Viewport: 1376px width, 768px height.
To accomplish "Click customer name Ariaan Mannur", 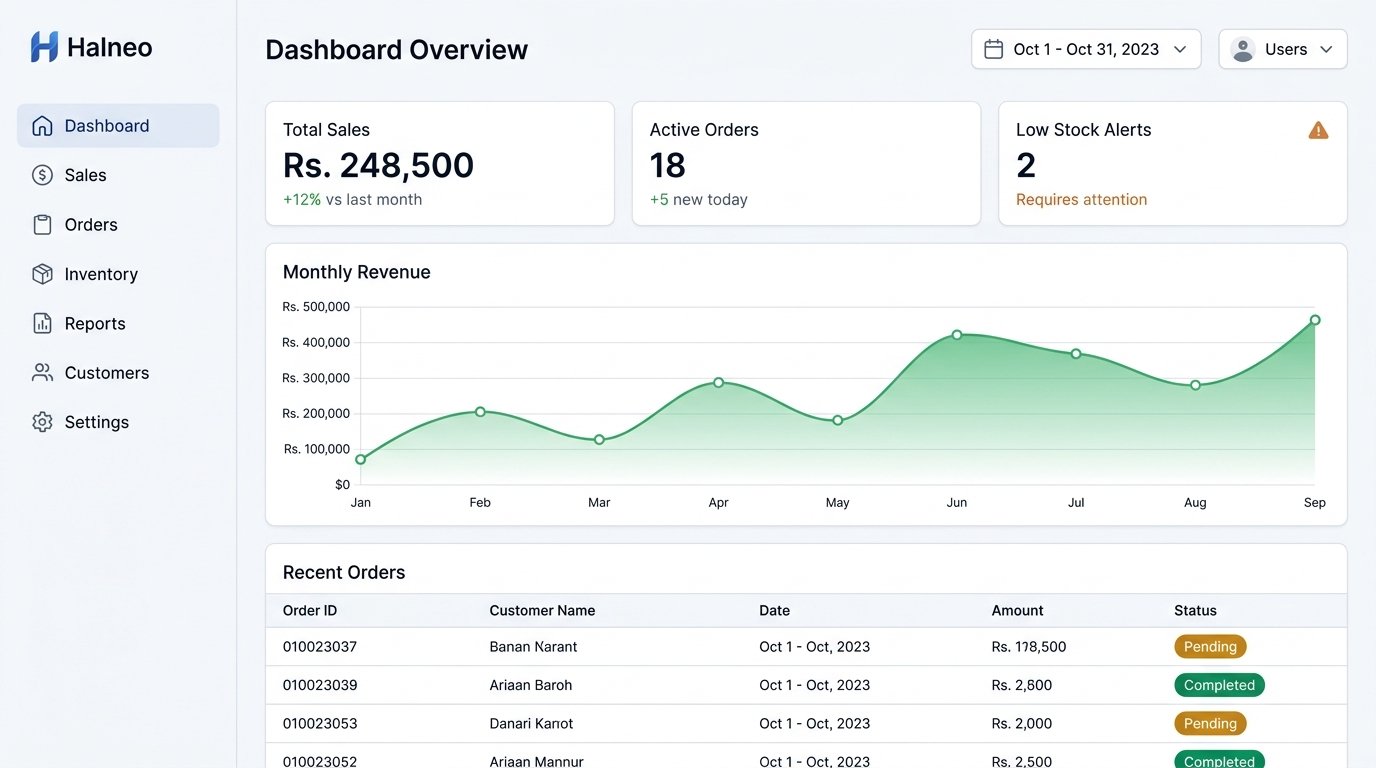I will 536,761.
